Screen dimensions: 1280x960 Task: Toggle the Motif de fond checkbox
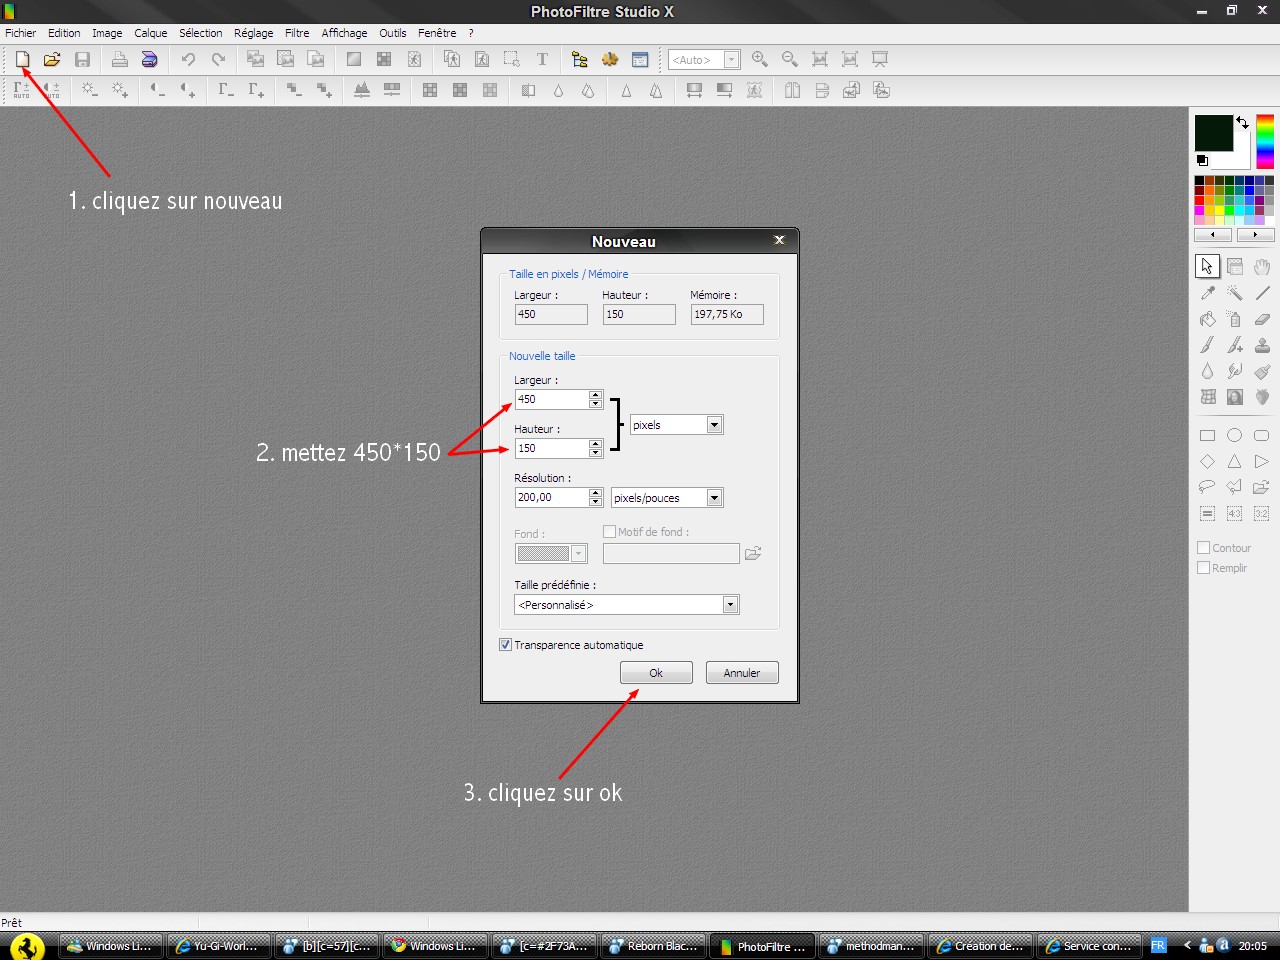609,532
